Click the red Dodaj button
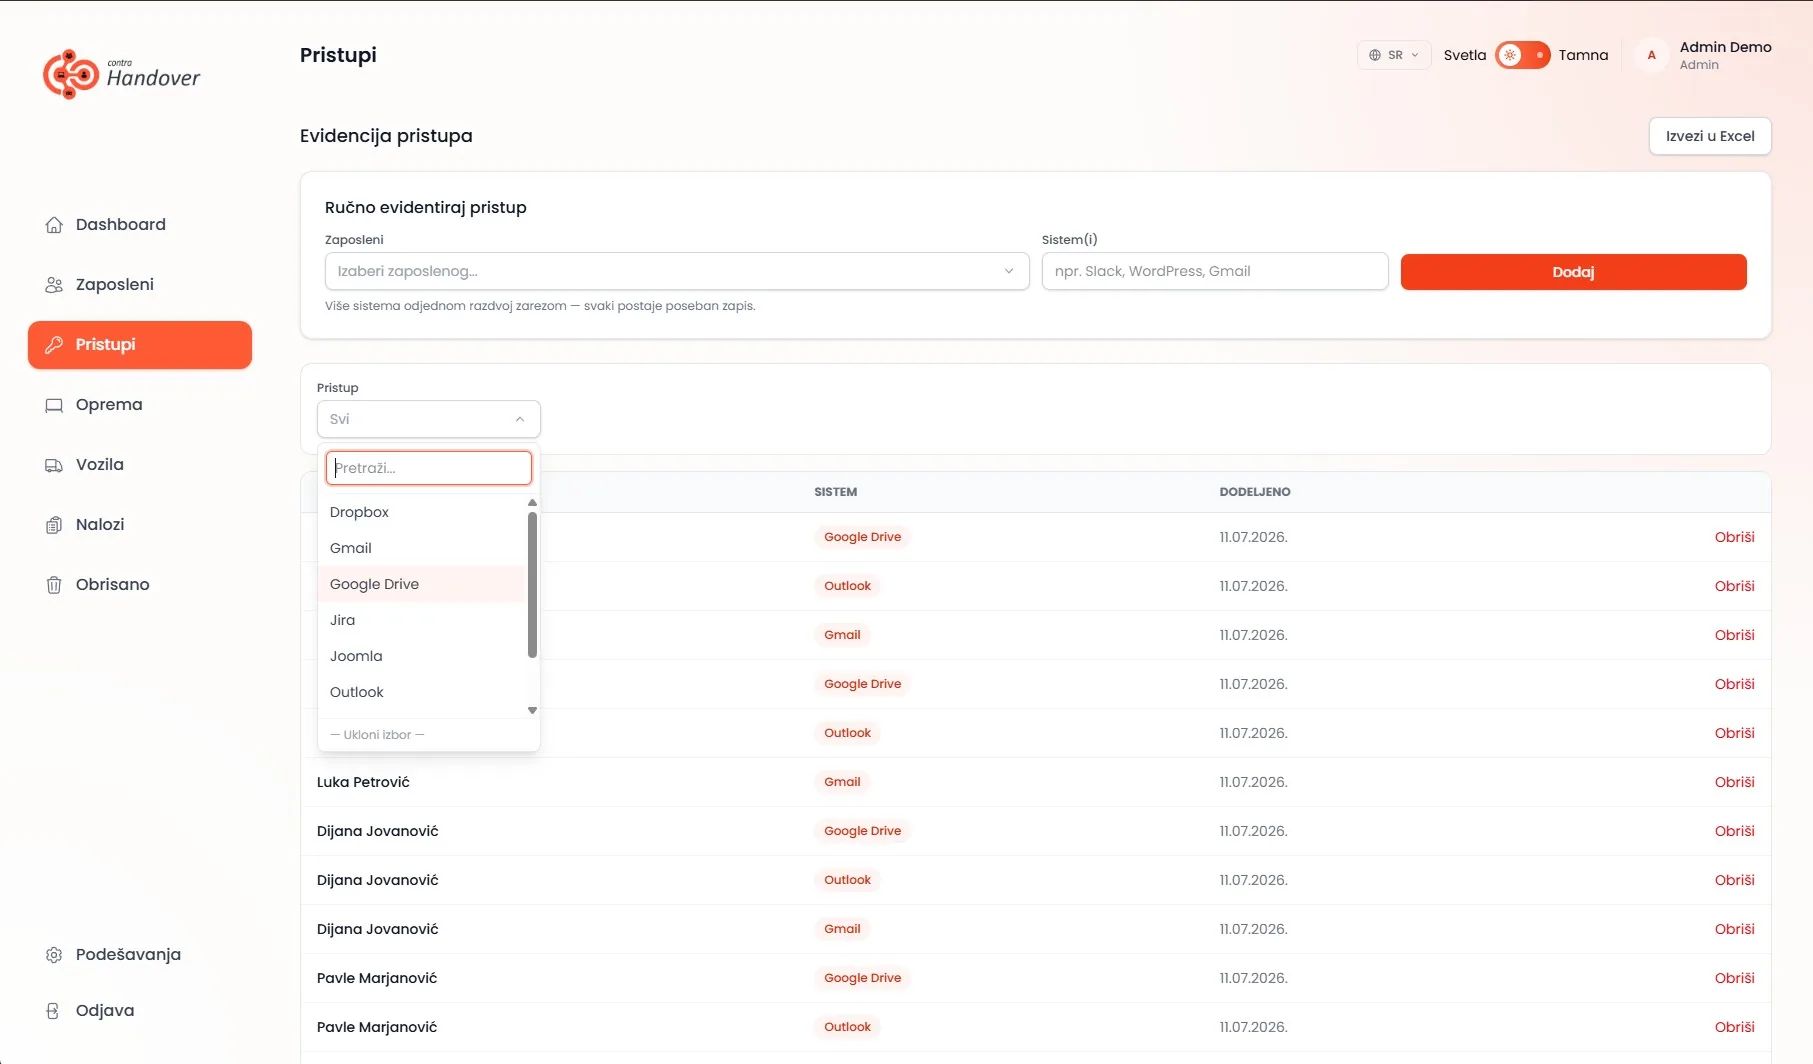The image size is (1813, 1064). 1573,272
